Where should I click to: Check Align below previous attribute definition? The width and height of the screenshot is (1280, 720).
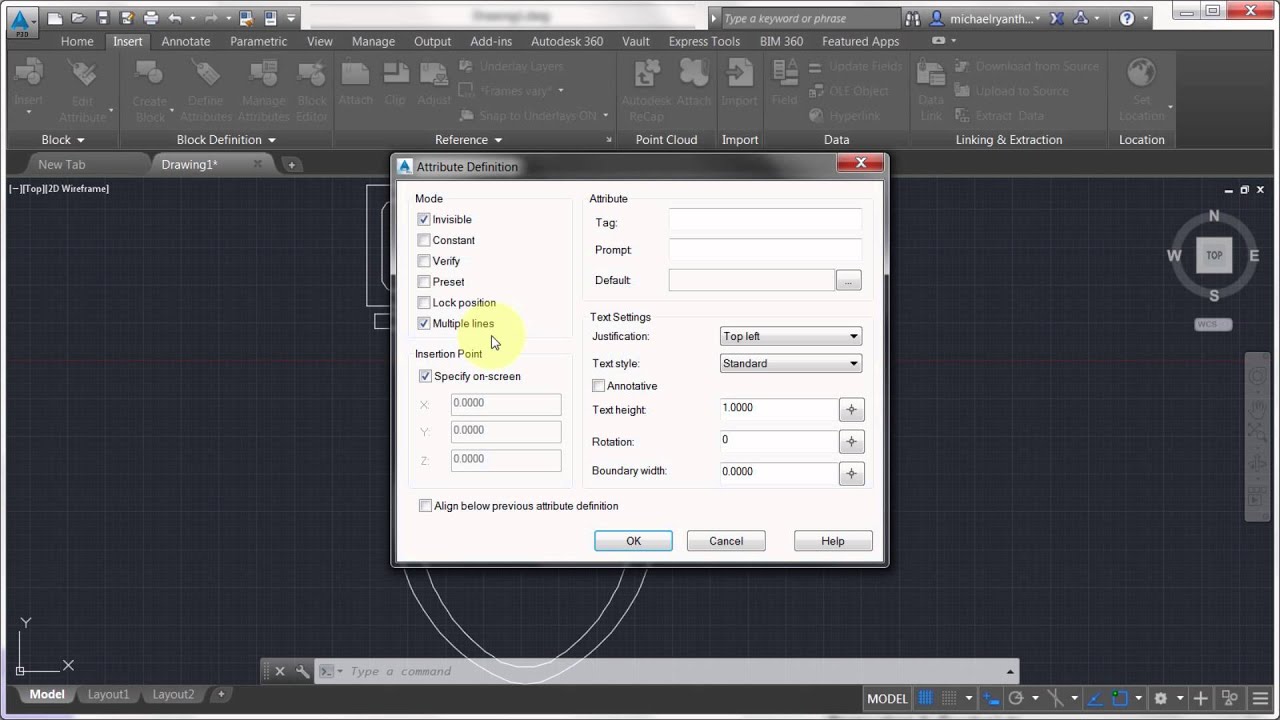pyautogui.click(x=425, y=506)
